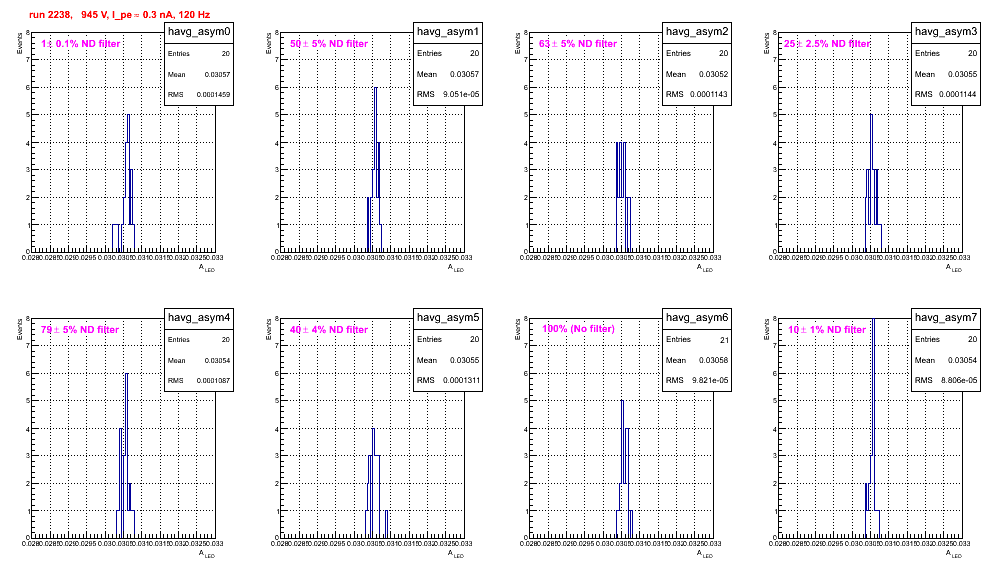Click the A_LED axis title under havg_asym3
This screenshot has width=996, height=572.
click(954, 268)
